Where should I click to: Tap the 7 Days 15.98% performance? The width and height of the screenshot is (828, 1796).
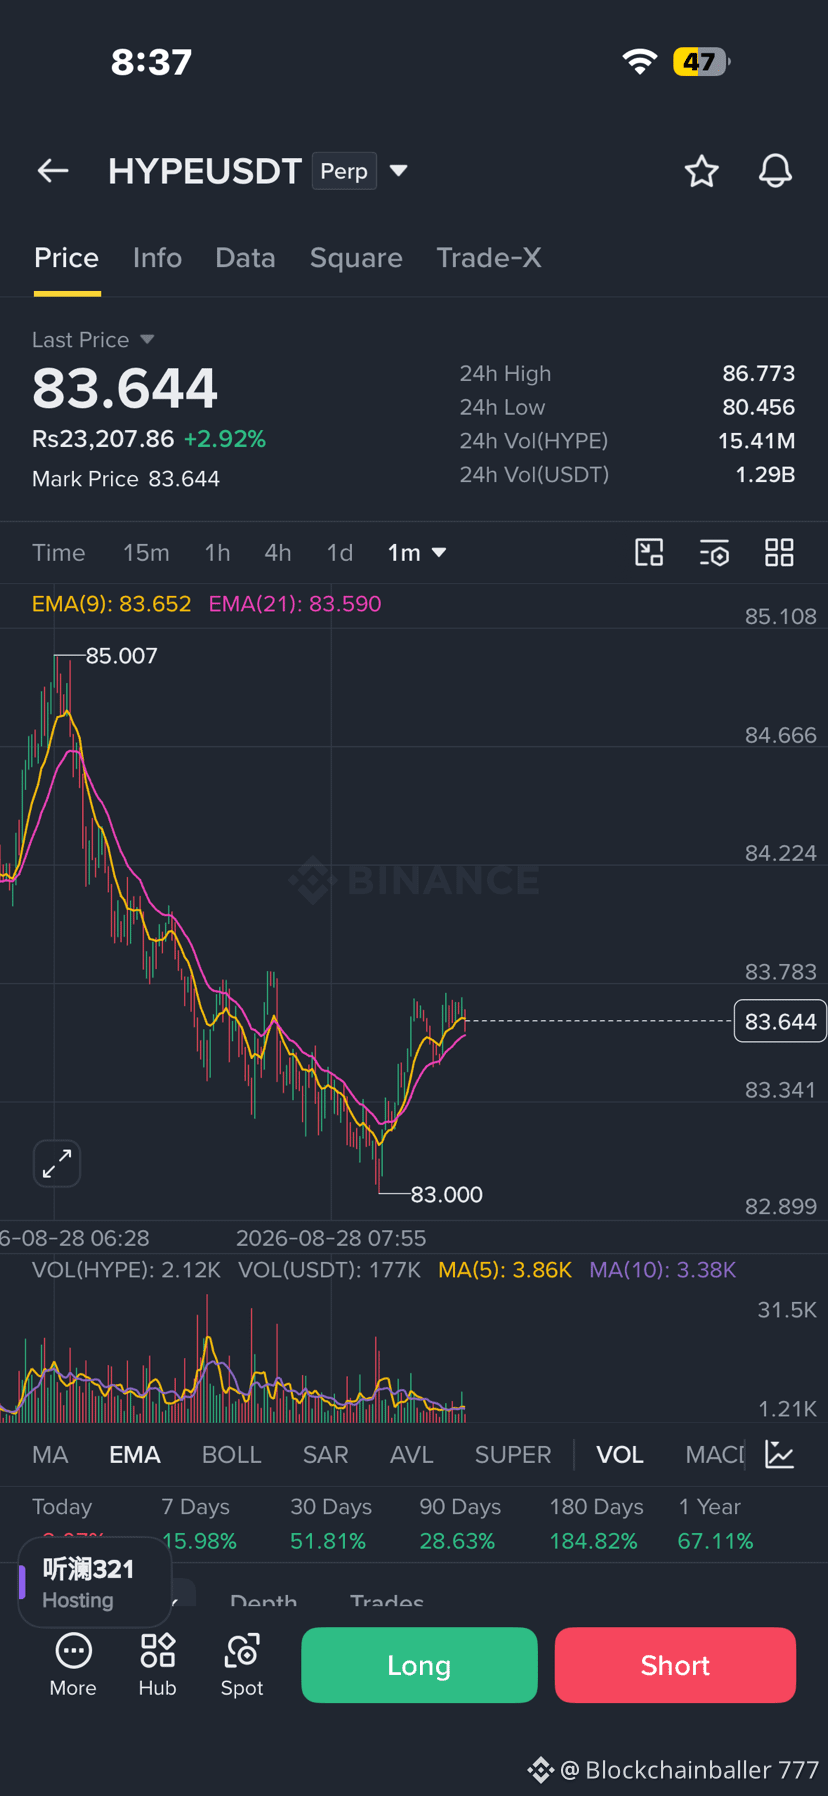[x=198, y=1524]
